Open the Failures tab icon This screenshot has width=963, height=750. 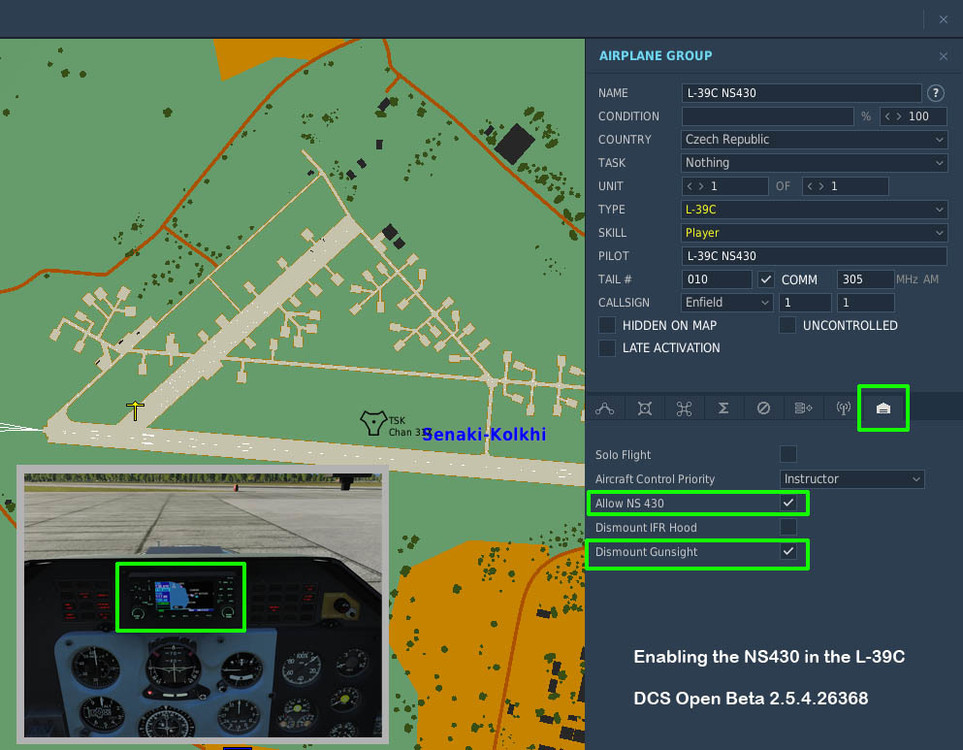coord(763,408)
